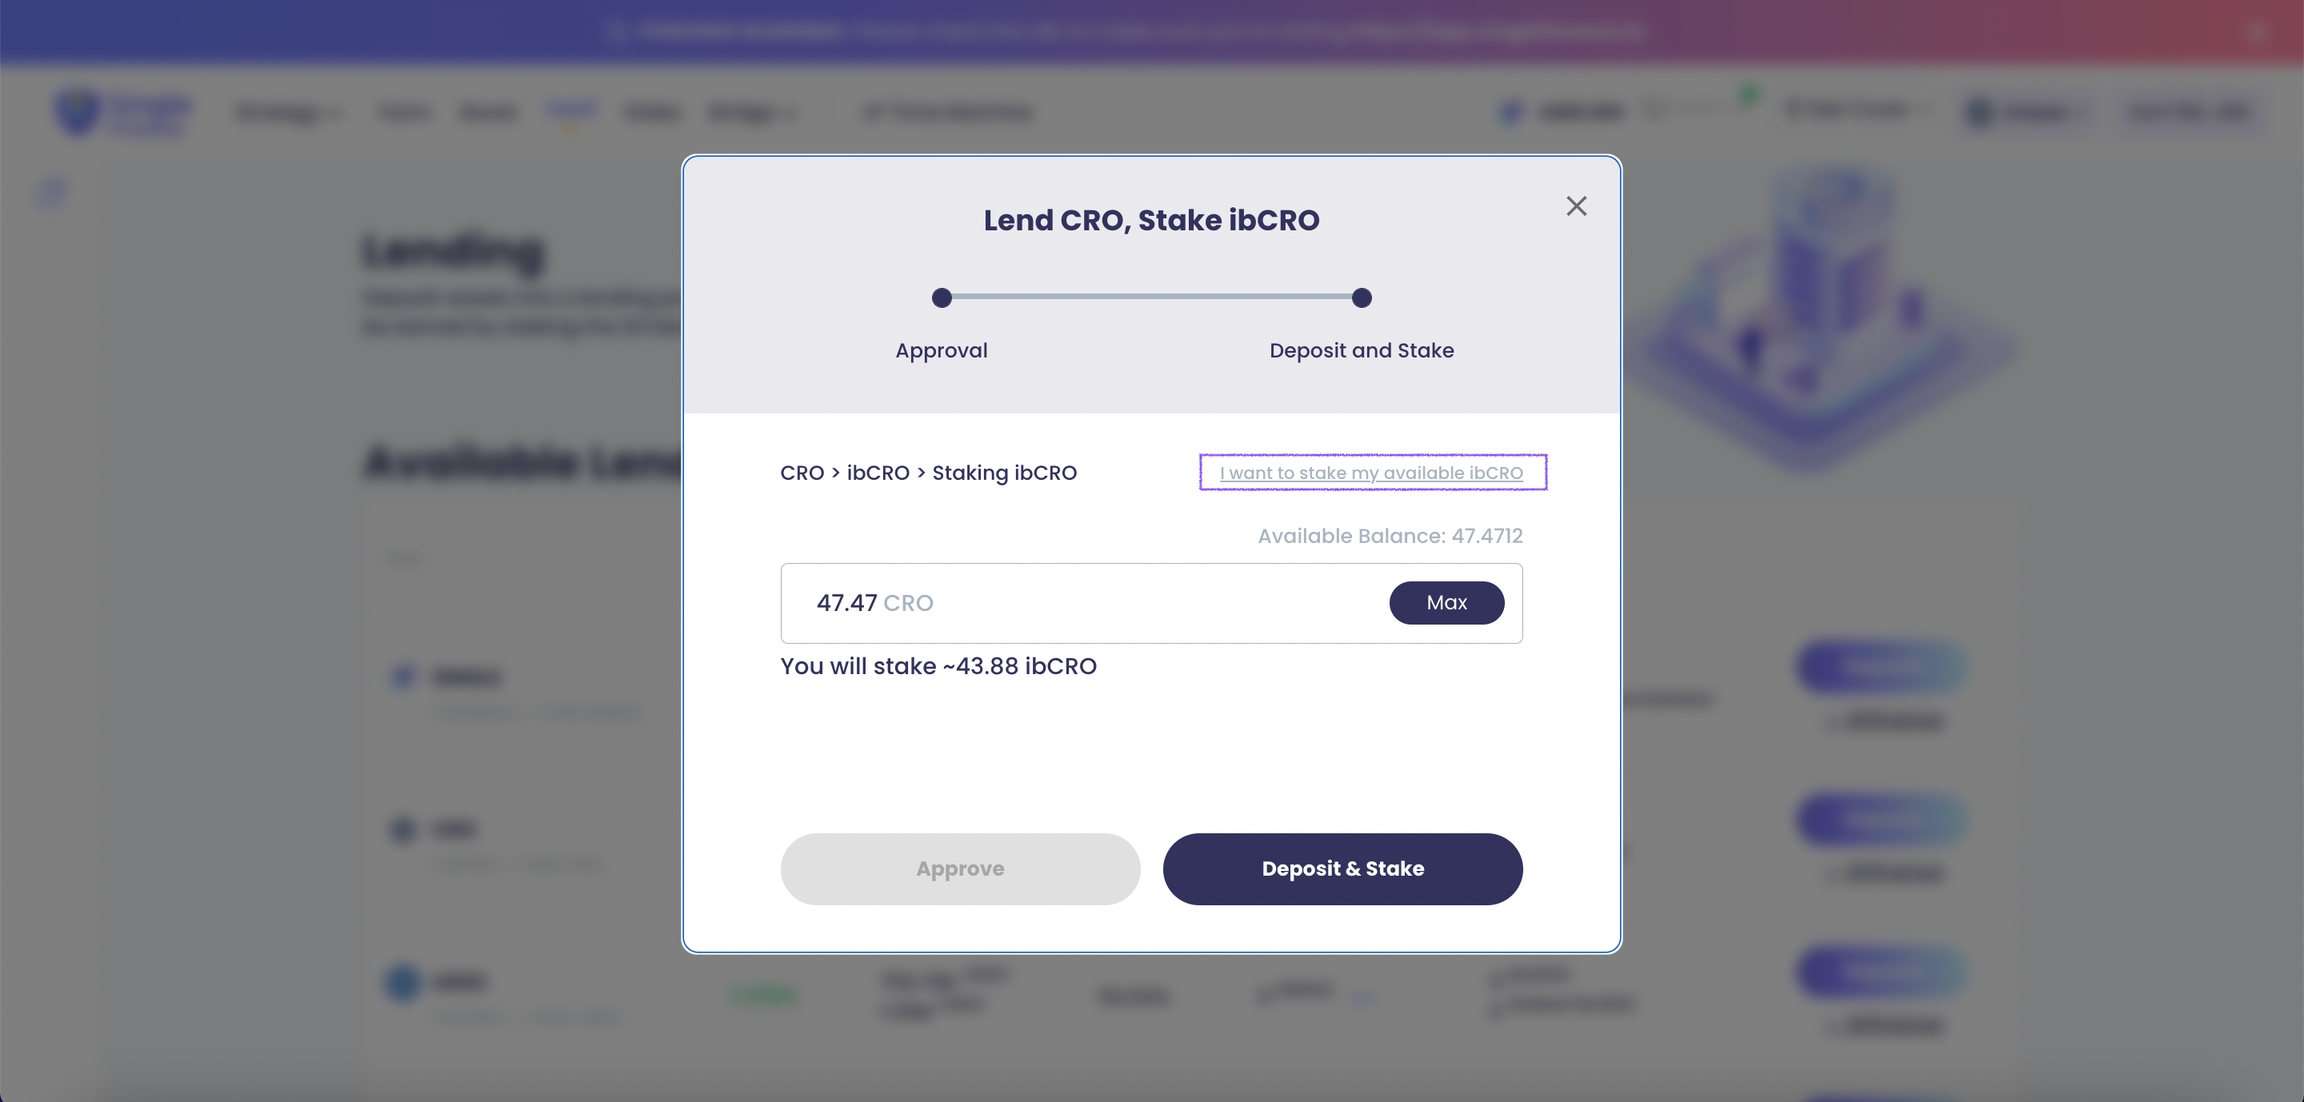
Task: Click the Approval step dot
Action: (x=941, y=298)
